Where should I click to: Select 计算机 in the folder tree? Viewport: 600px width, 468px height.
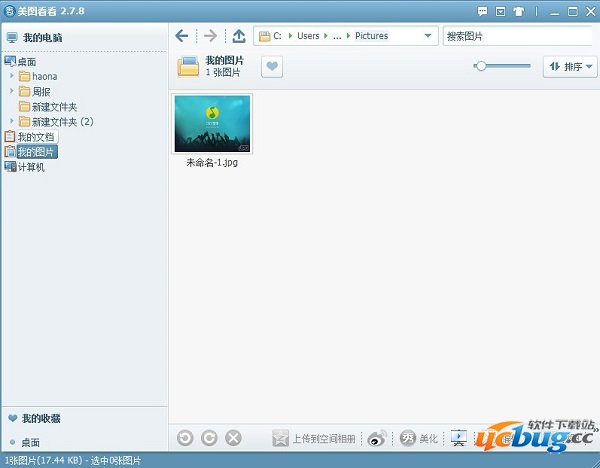pos(31,167)
